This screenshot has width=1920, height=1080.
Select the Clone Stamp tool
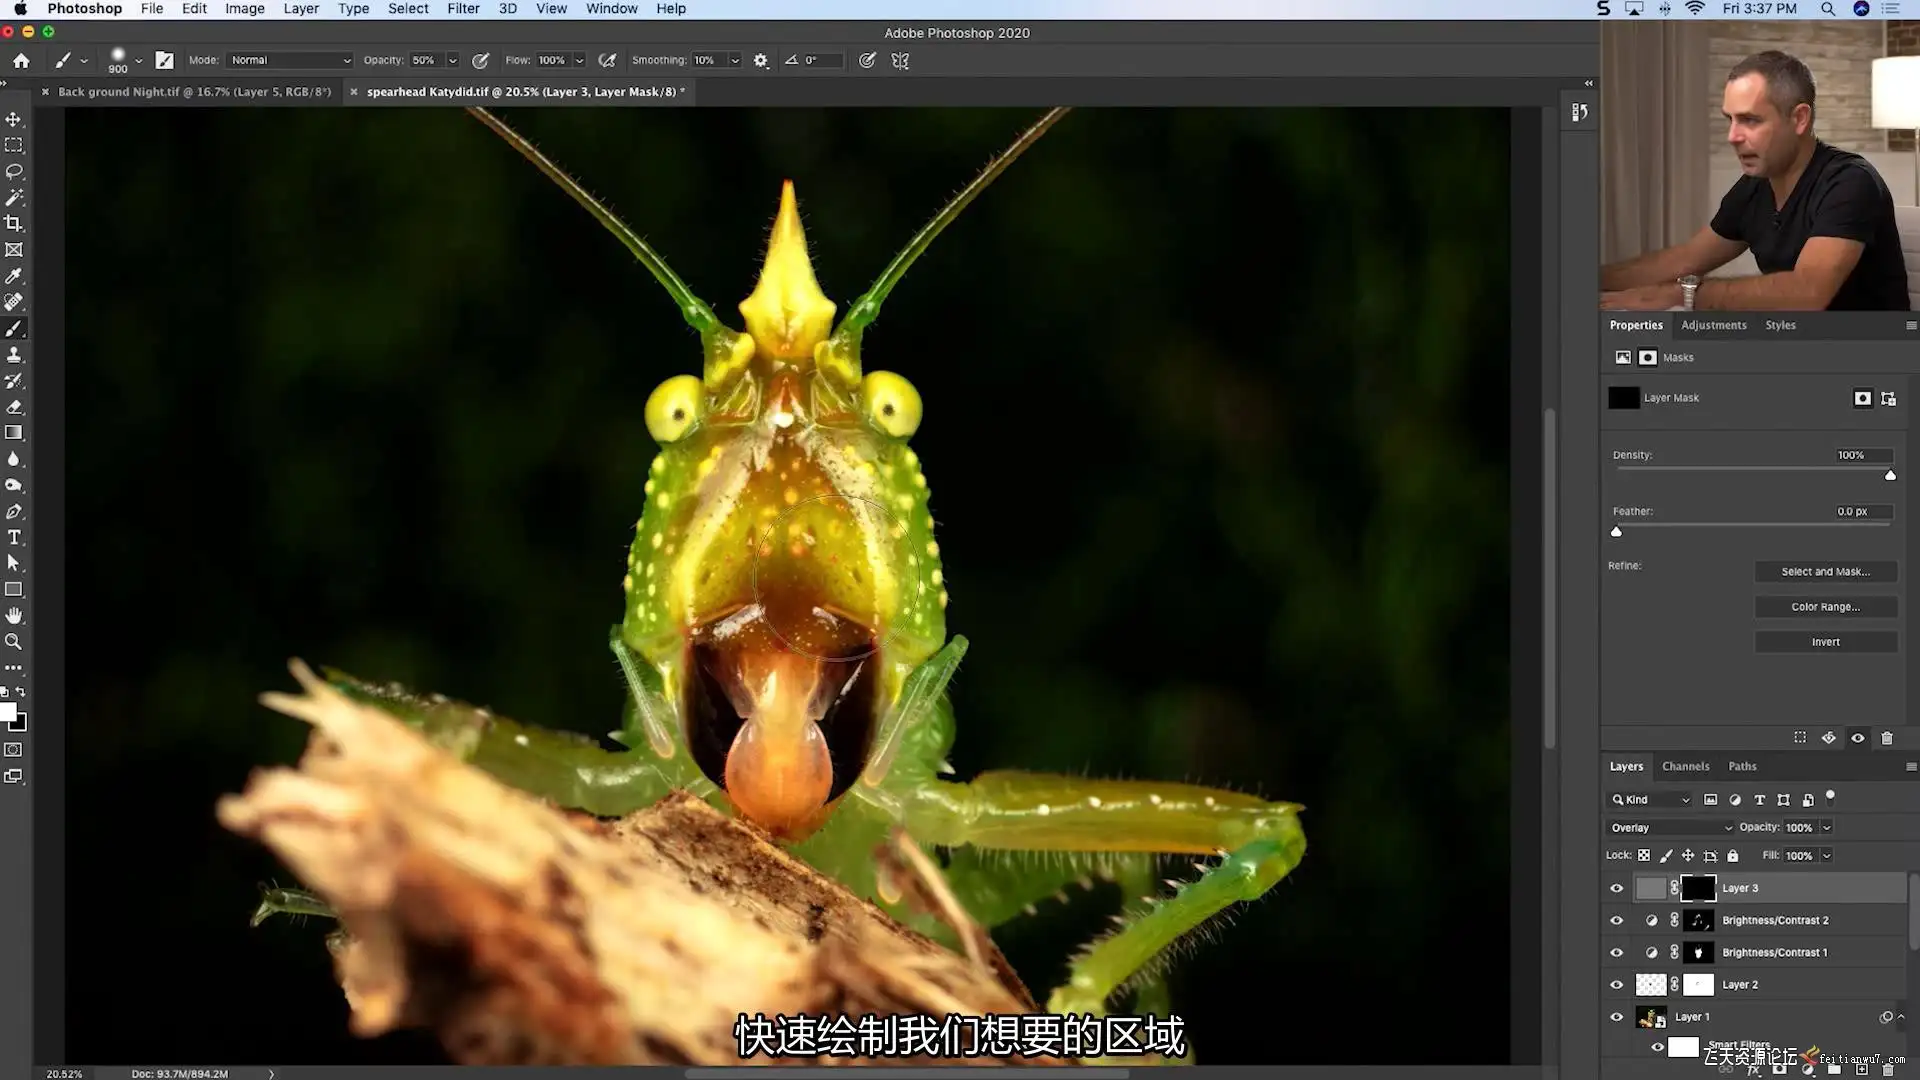(14, 355)
